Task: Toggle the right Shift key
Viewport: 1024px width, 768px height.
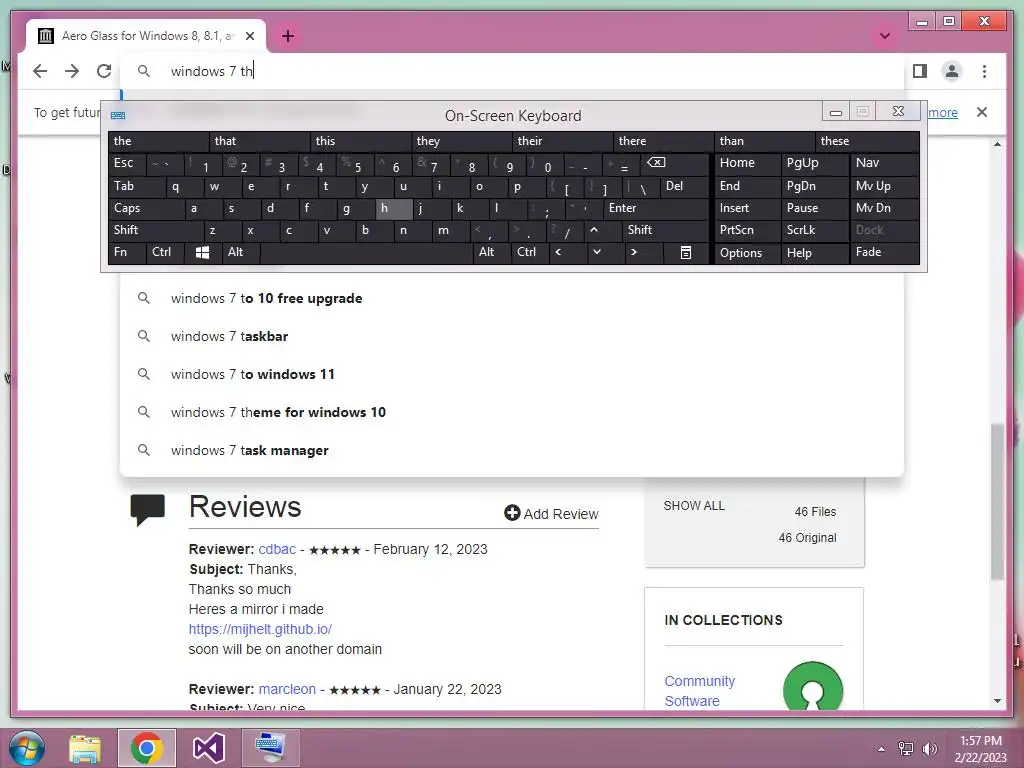Action: tap(666, 231)
